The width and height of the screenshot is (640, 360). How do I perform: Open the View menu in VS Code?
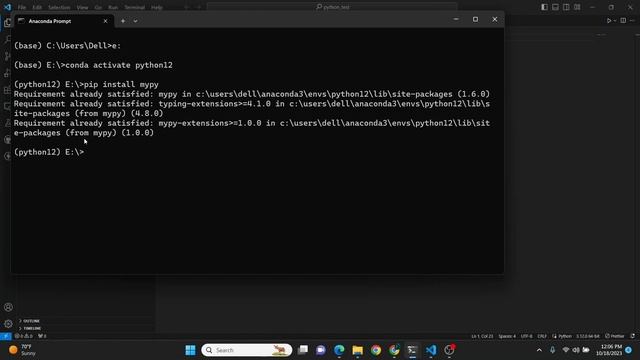(82, 7)
